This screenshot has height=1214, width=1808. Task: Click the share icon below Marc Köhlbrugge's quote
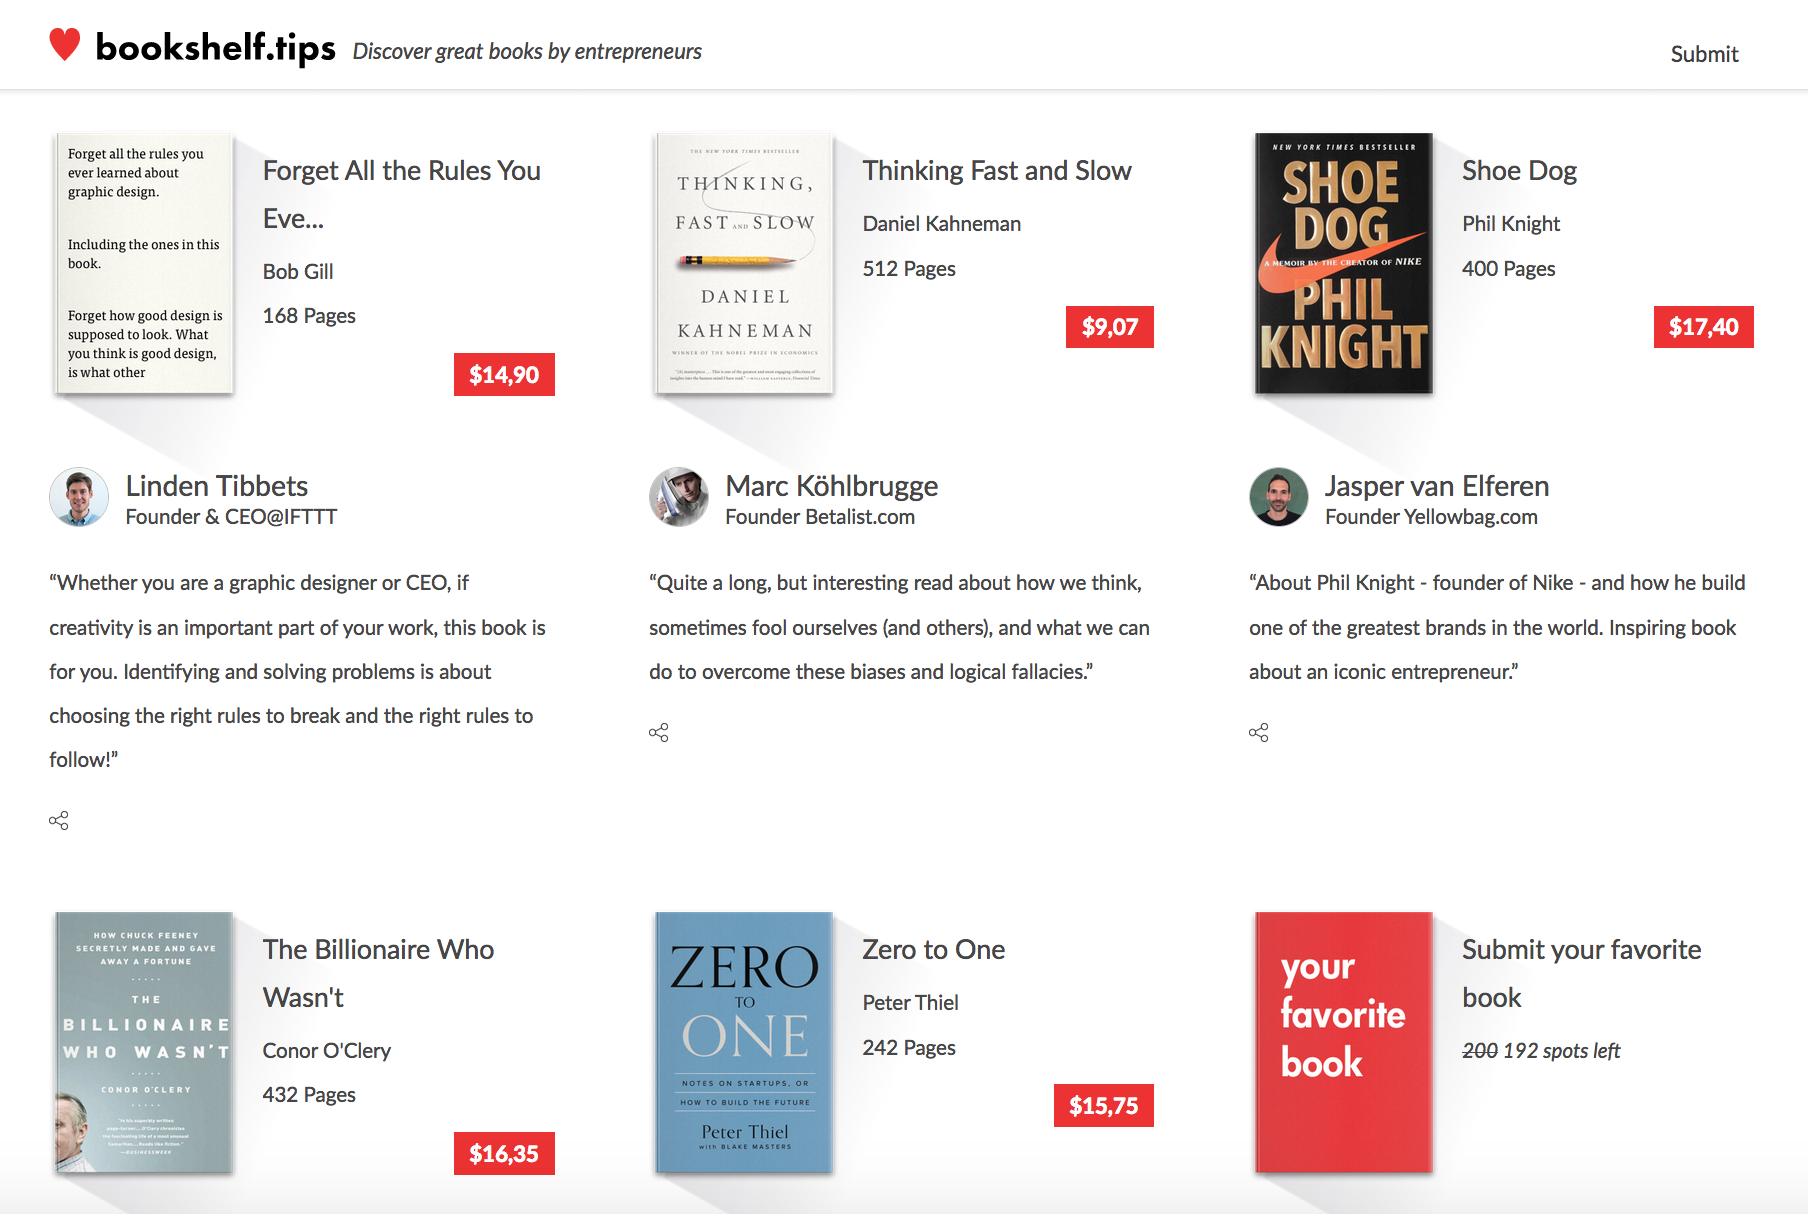(659, 732)
